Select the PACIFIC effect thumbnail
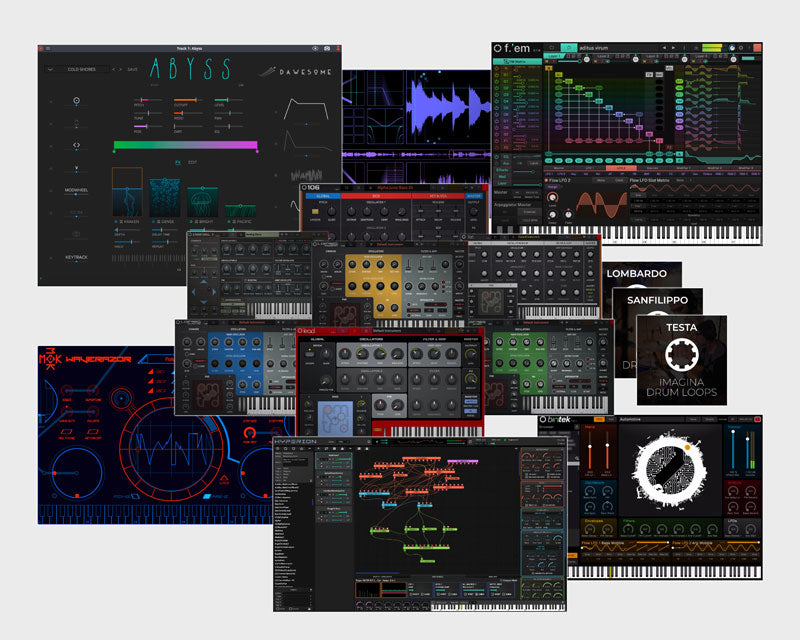This screenshot has height=640, width=800. tap(240, 211)
